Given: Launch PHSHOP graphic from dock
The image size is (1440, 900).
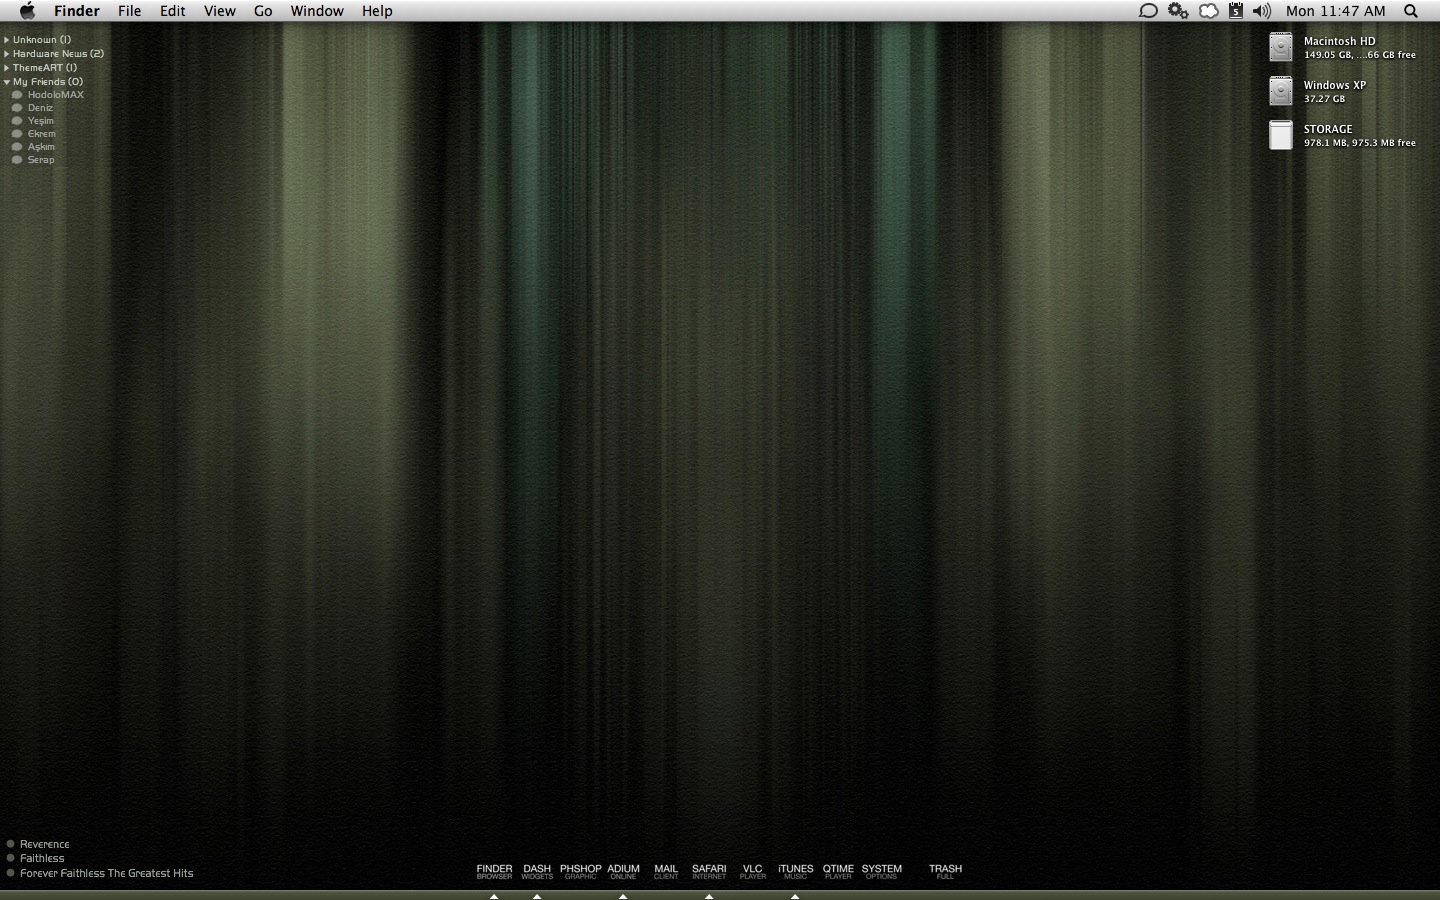Looking at the screenshot, I should click(x=580, y=872).
